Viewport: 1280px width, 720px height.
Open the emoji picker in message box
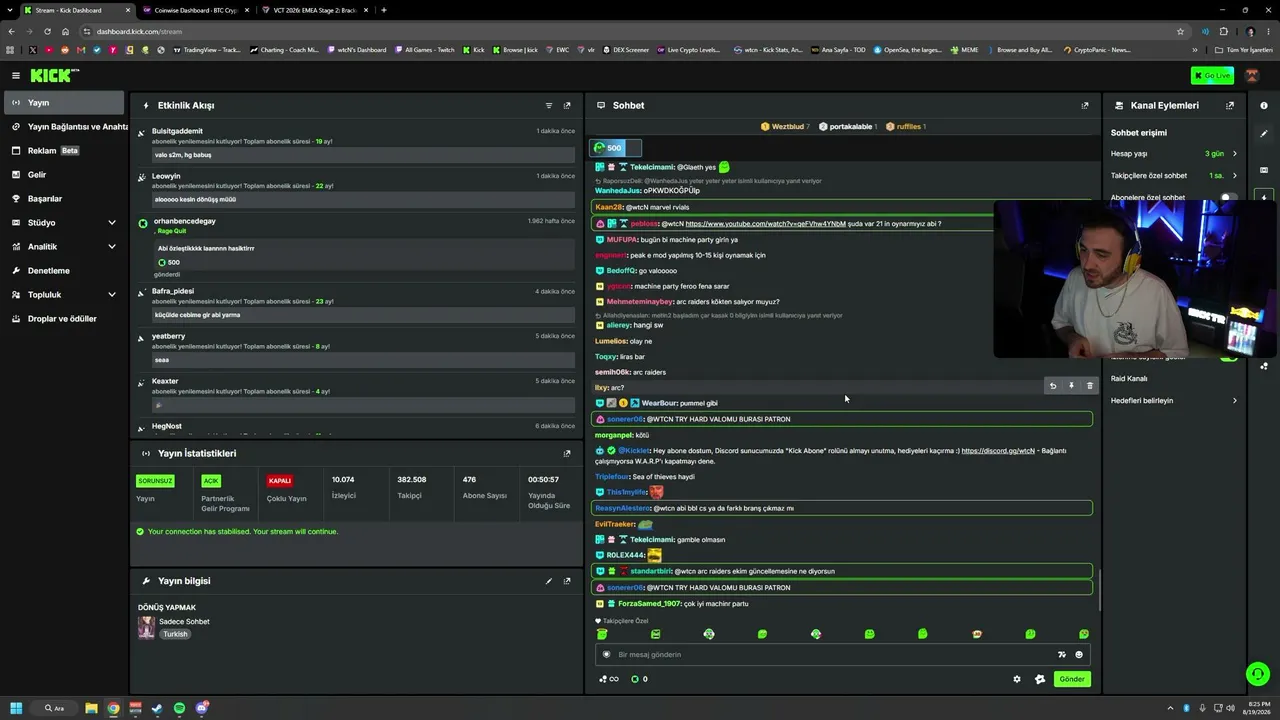pyautogui.click(x=1079, y=655)
